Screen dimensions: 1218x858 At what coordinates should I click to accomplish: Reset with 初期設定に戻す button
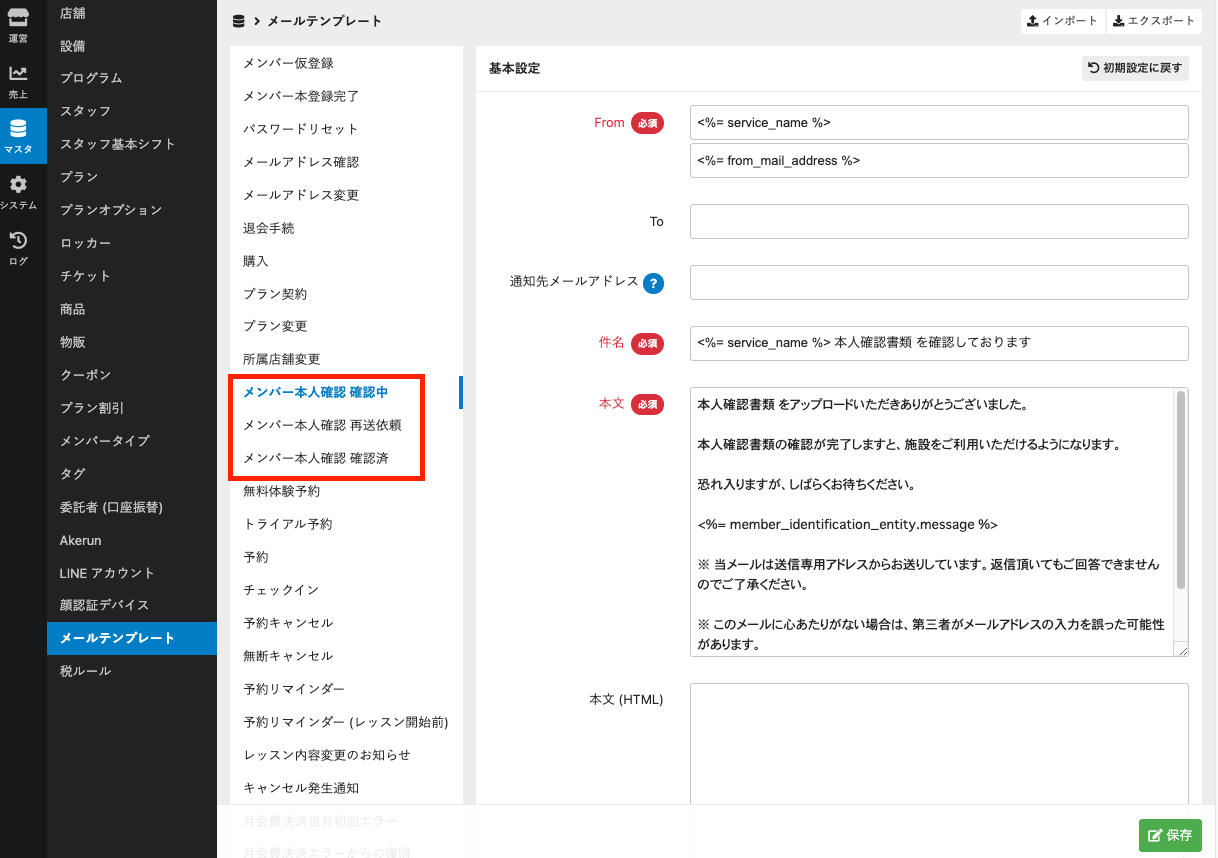pos(1135,69)
